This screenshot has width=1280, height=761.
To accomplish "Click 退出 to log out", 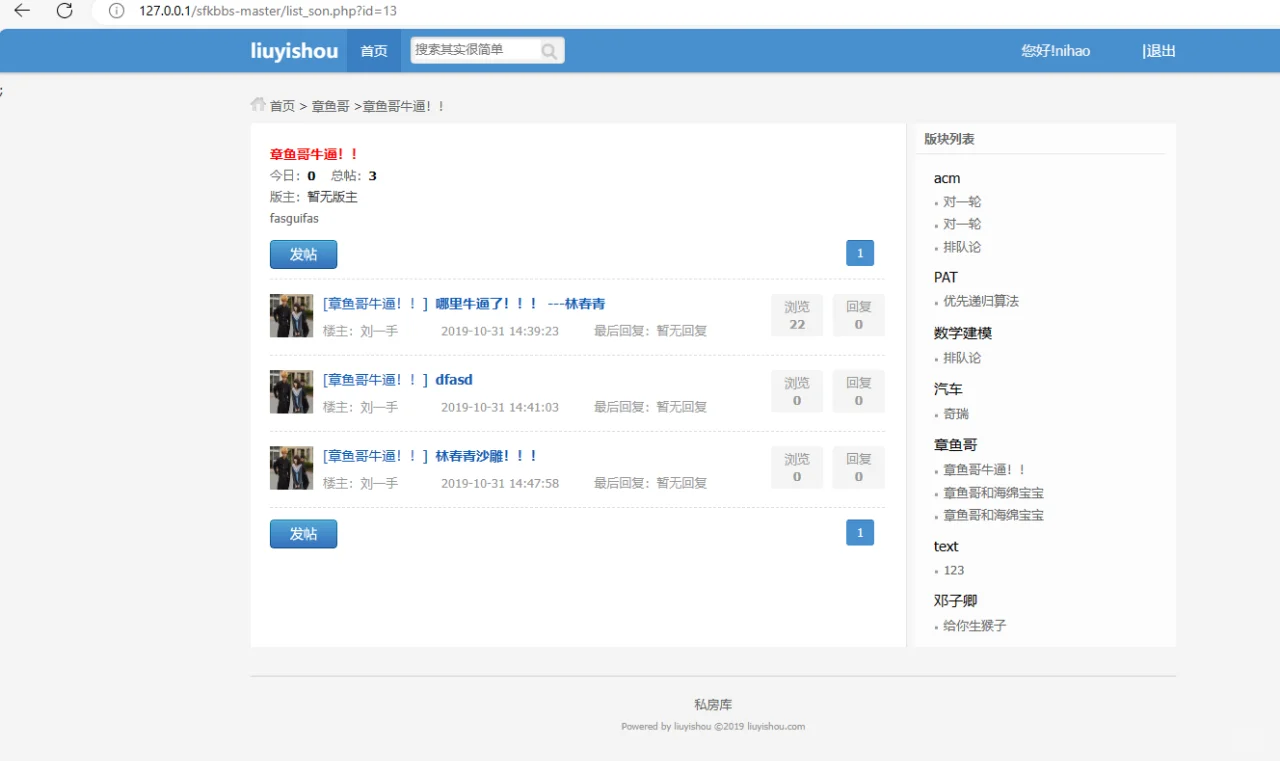I will (1160, 50).
